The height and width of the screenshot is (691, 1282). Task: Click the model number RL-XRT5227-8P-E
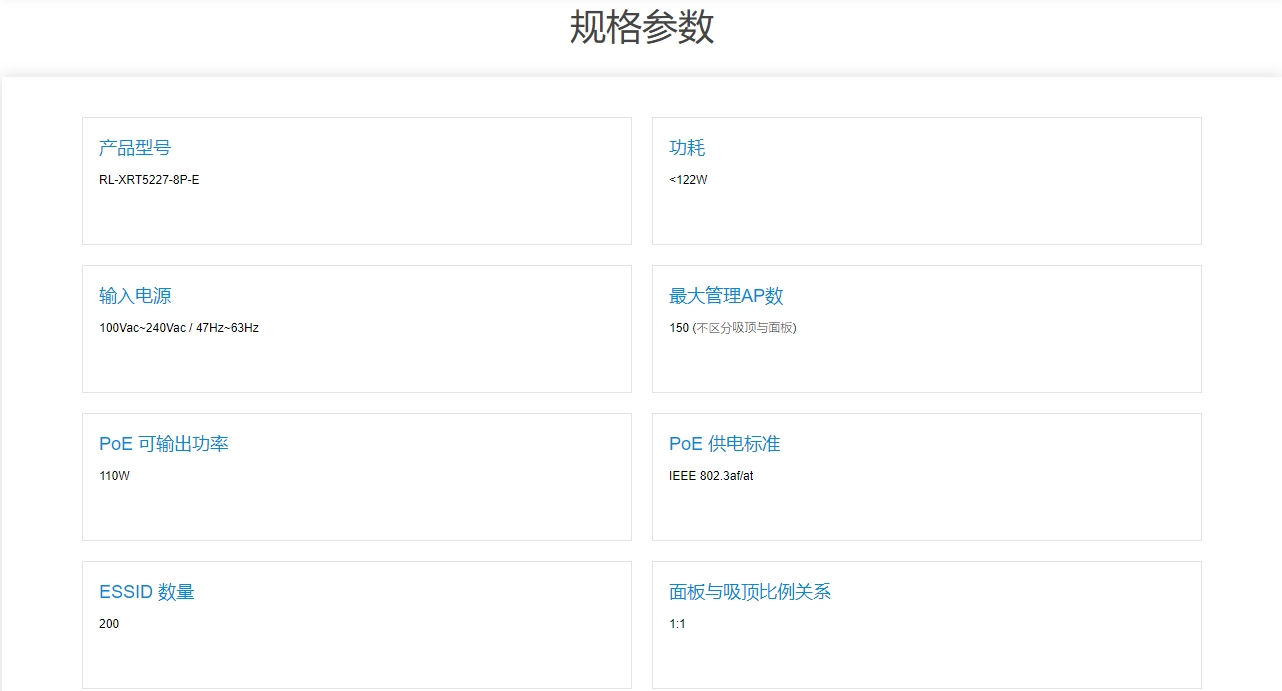pyautogui.click(x=149, y=180)
